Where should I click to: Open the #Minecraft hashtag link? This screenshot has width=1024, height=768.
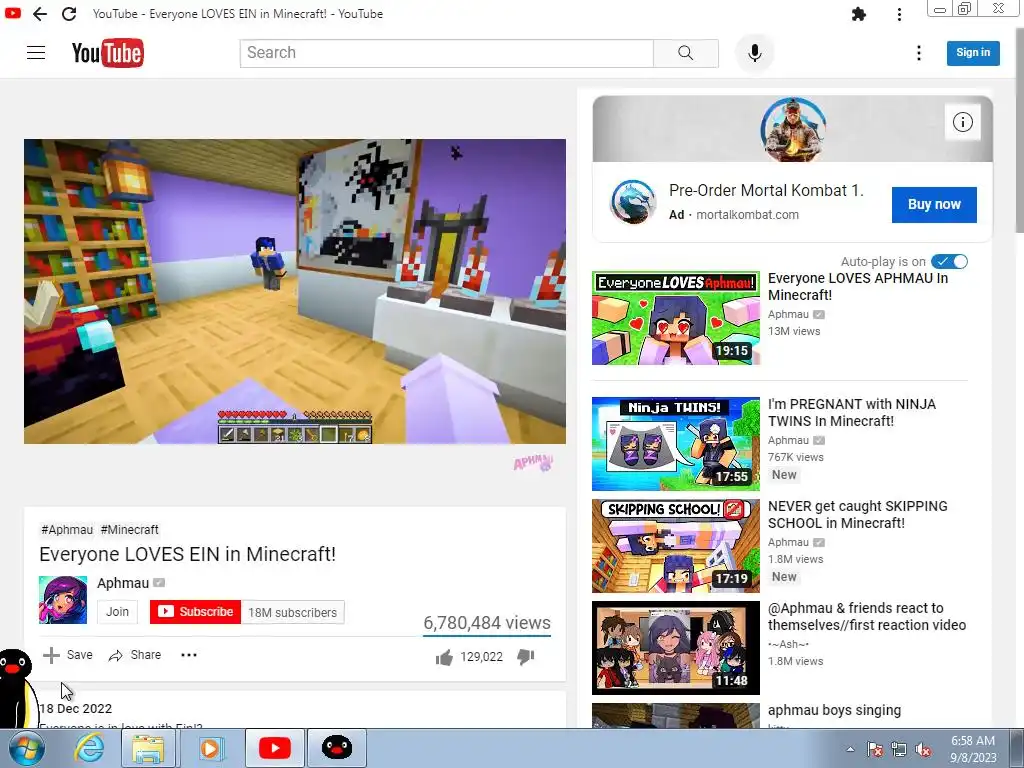(129, 530)
